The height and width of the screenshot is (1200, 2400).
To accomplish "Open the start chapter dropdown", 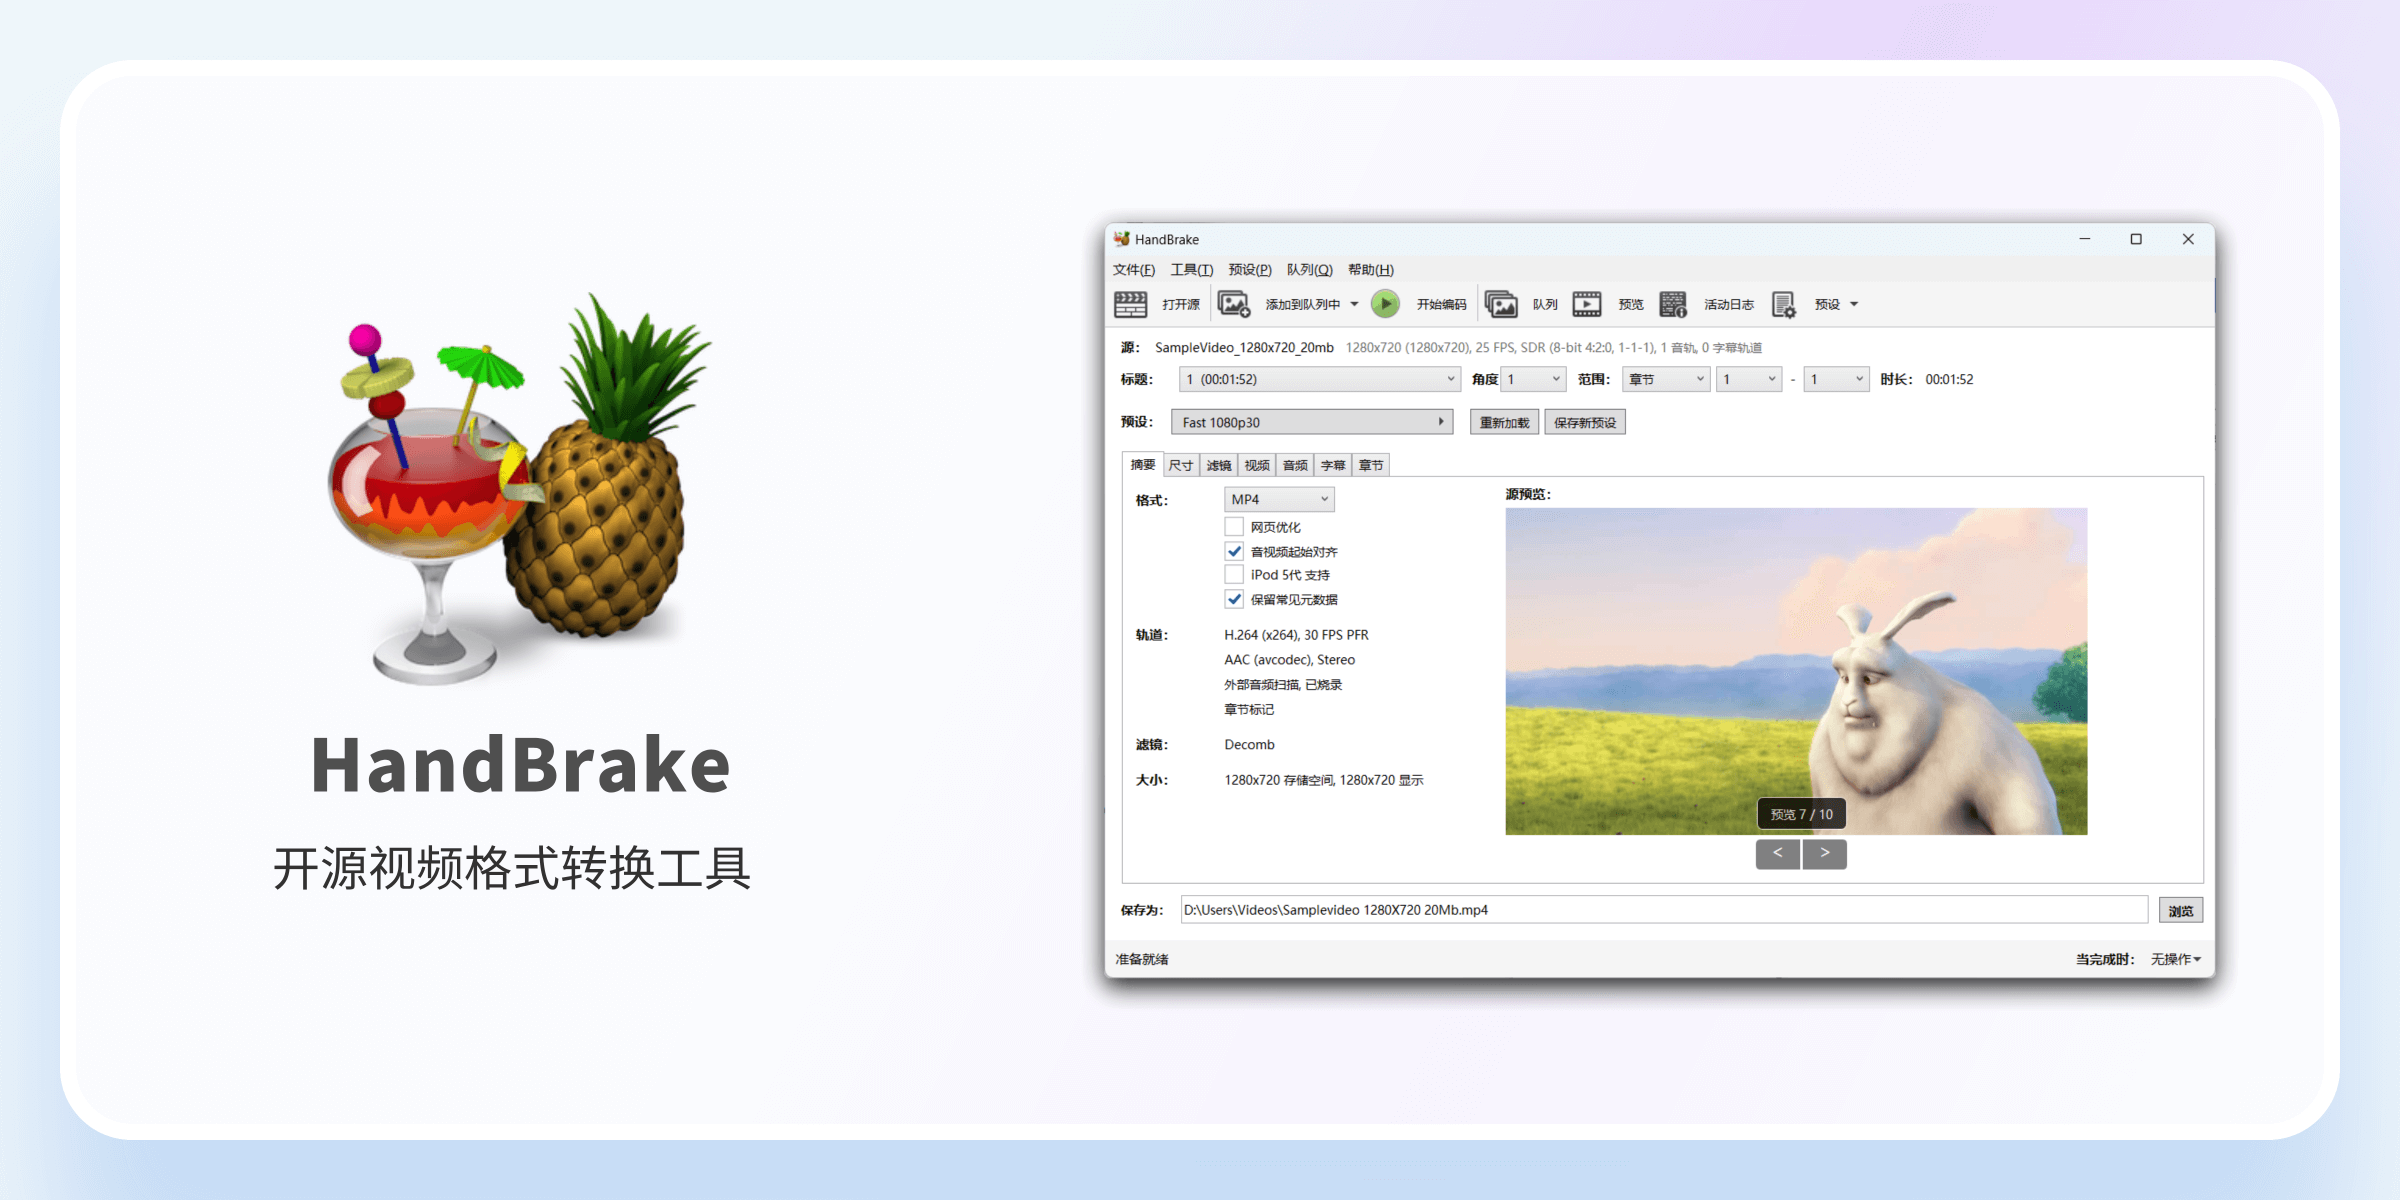I will click(1749, 379).
